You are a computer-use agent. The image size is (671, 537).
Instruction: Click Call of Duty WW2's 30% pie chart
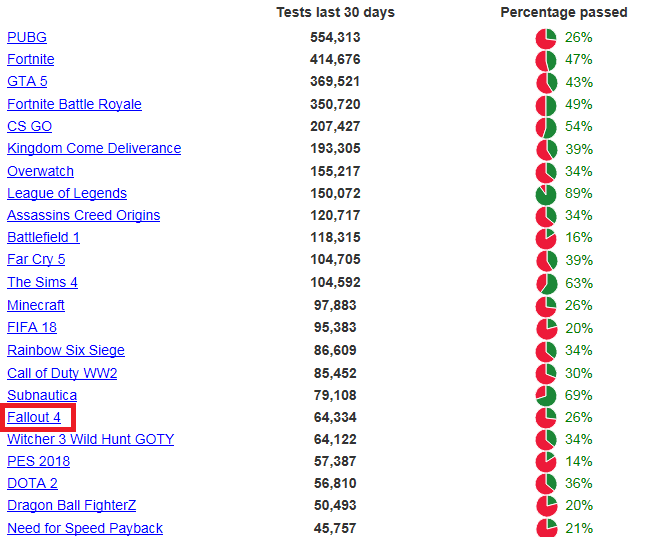tap(546, 374)
